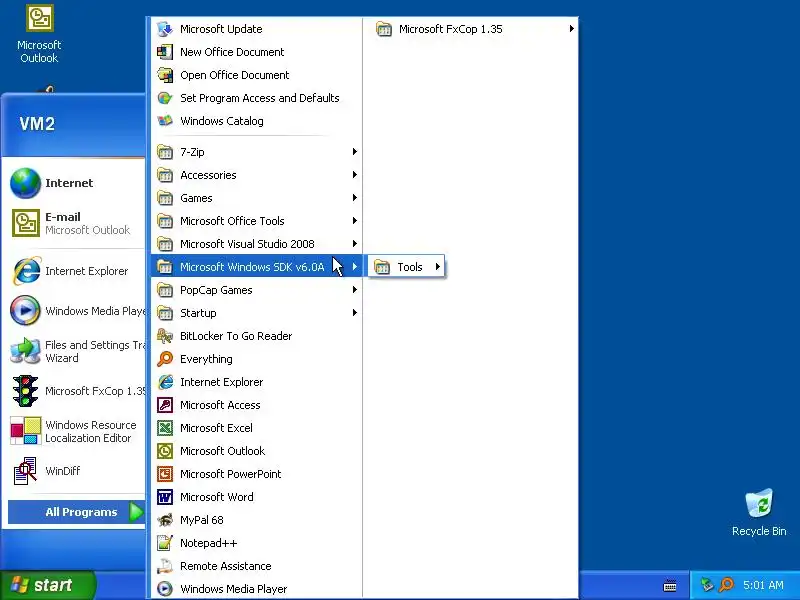The image size is (800, 600).
Task: Expand the Accessories submenu arrow
Action: point(355,174)
